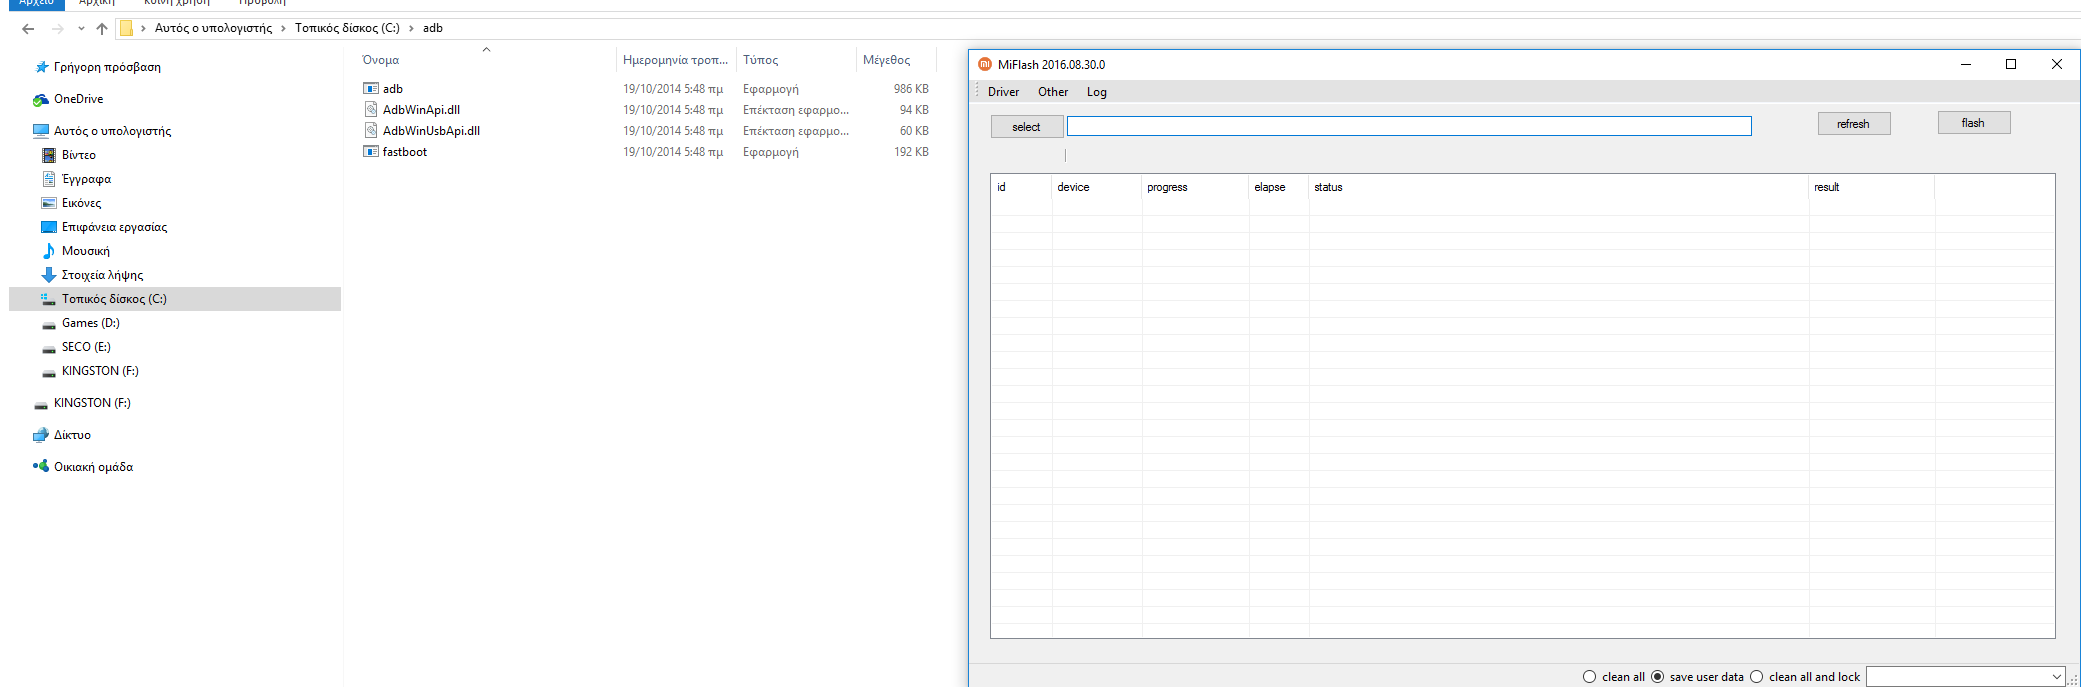The image size is (2081, 687).
Task: Select the "clean all" radio button
Action: [1589, 677]
